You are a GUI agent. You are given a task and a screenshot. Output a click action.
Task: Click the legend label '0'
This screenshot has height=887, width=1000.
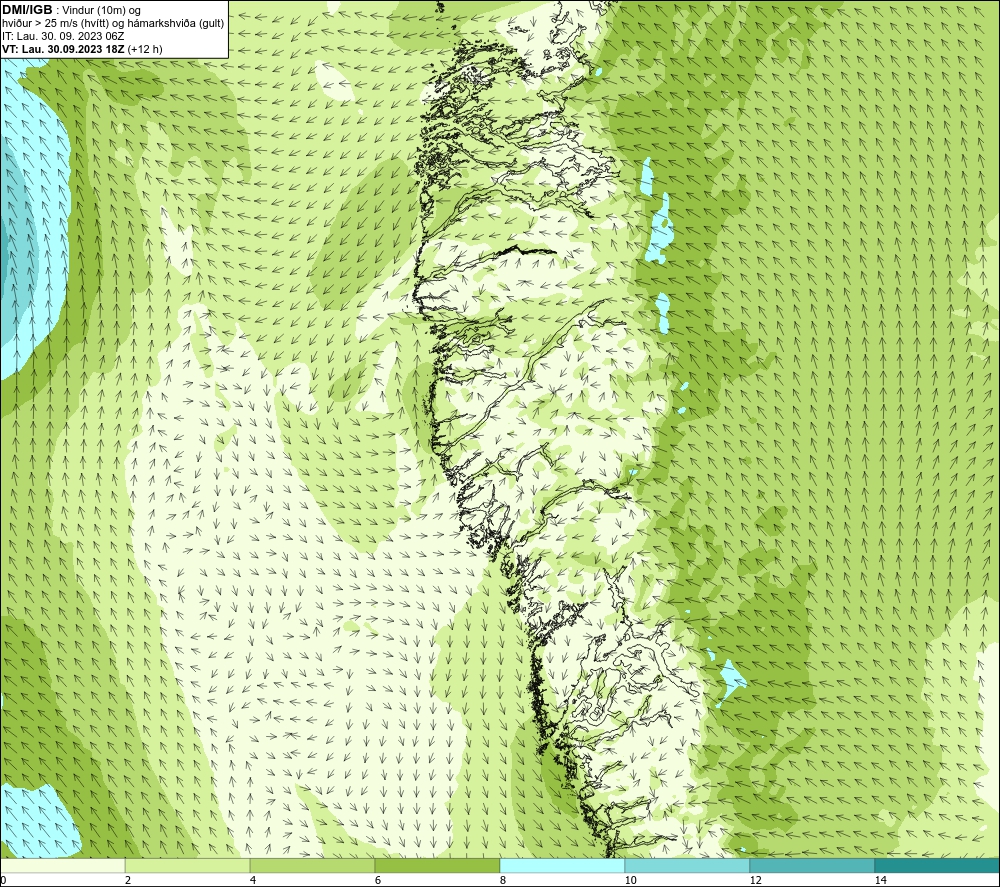coord(3,880)
